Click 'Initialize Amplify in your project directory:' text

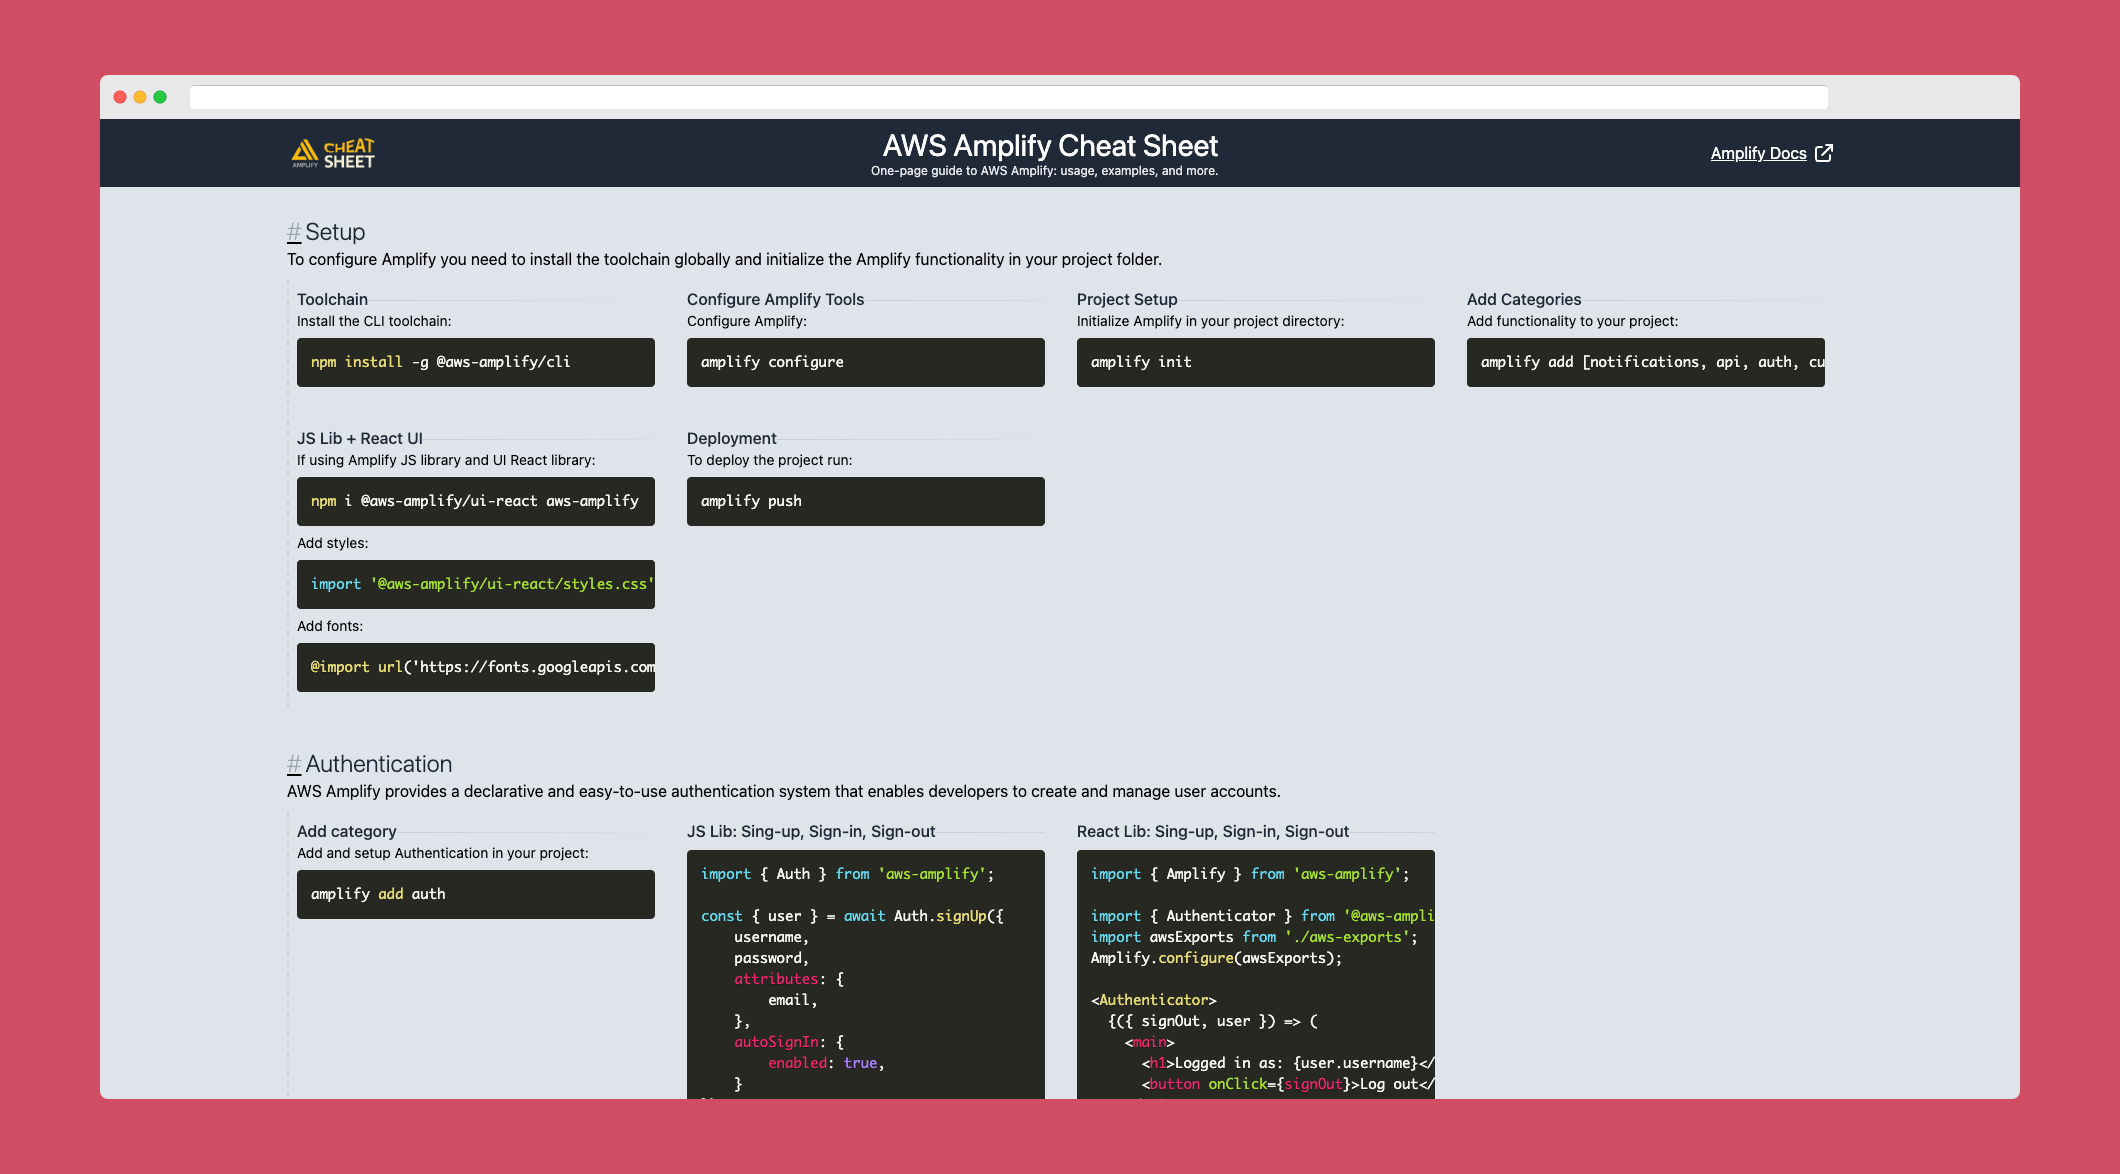click(x=1210, y=321)
